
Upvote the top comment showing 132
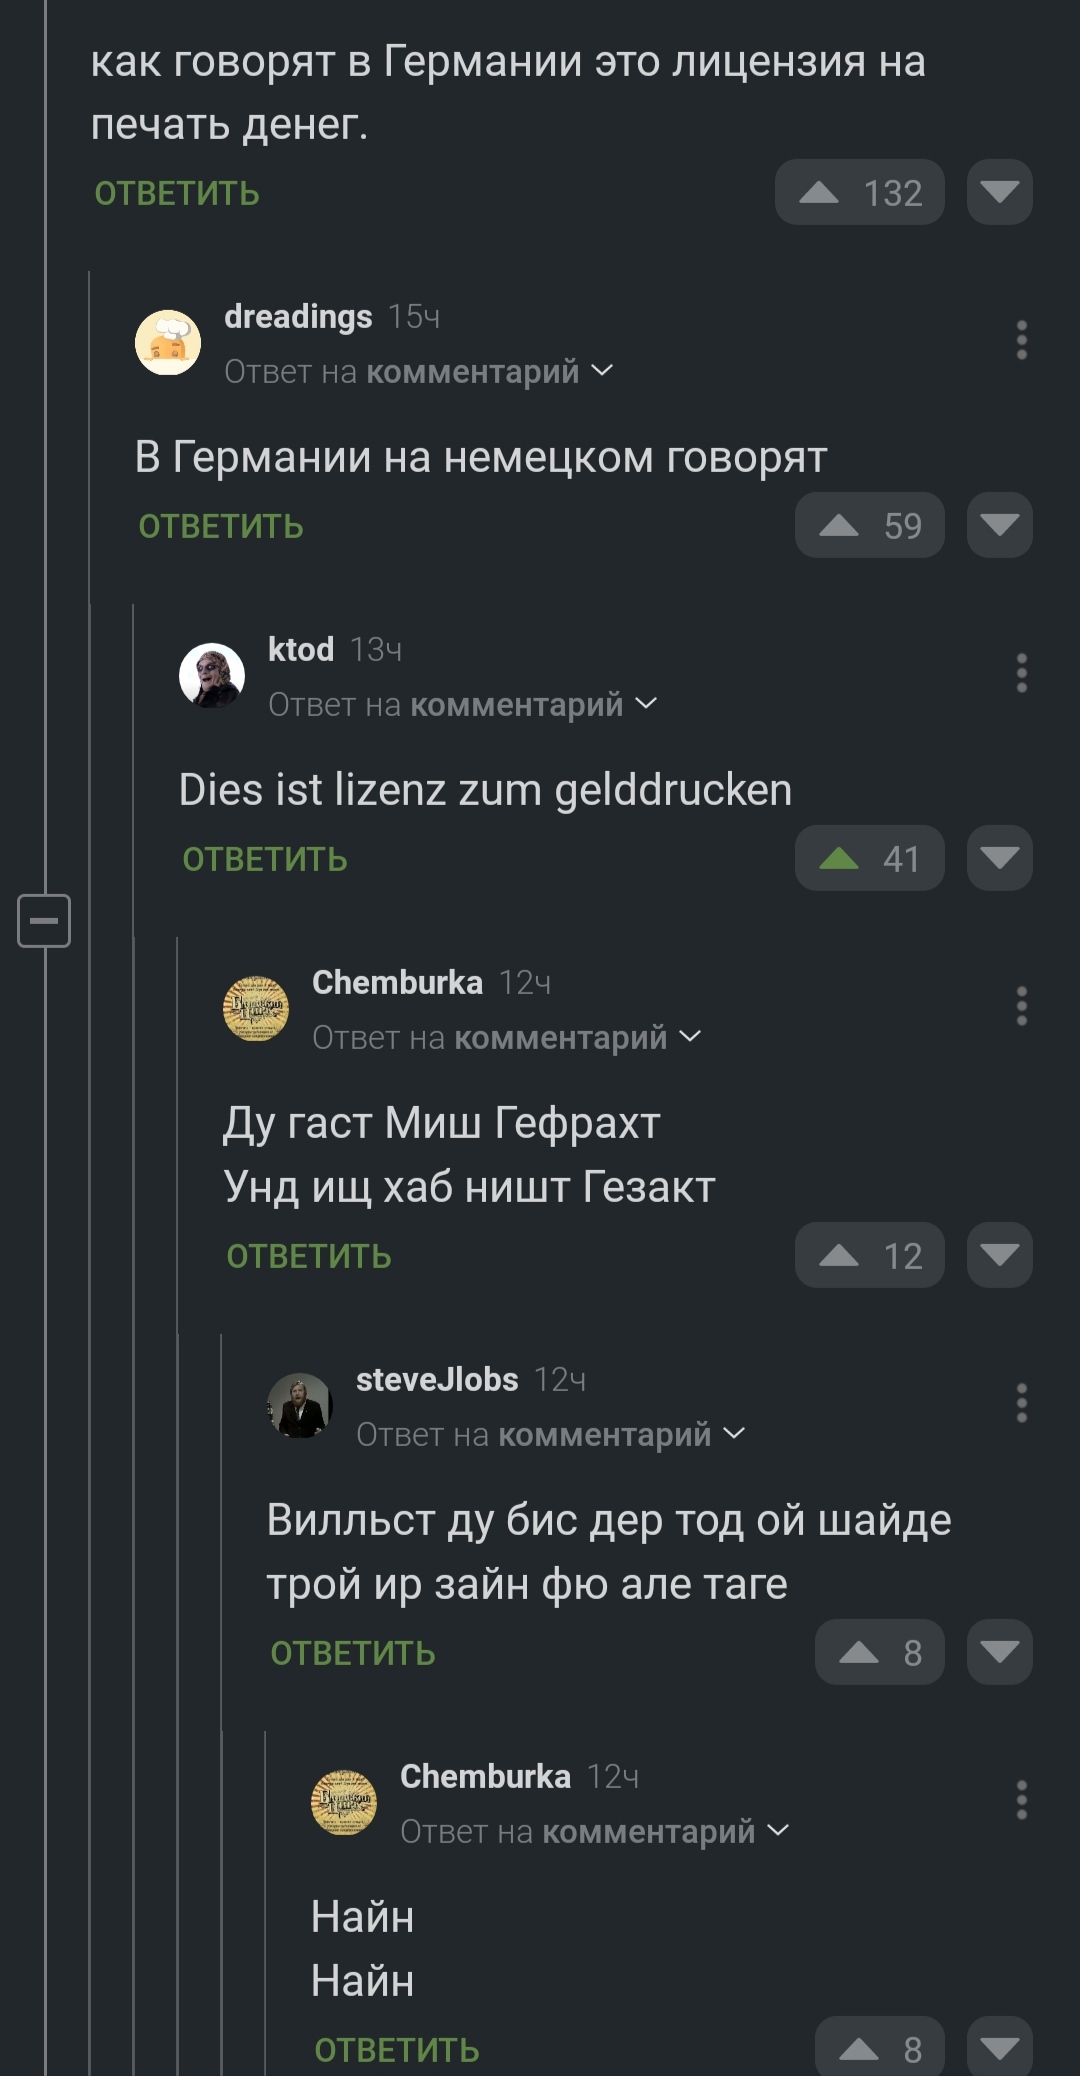[x=819, y=192]
